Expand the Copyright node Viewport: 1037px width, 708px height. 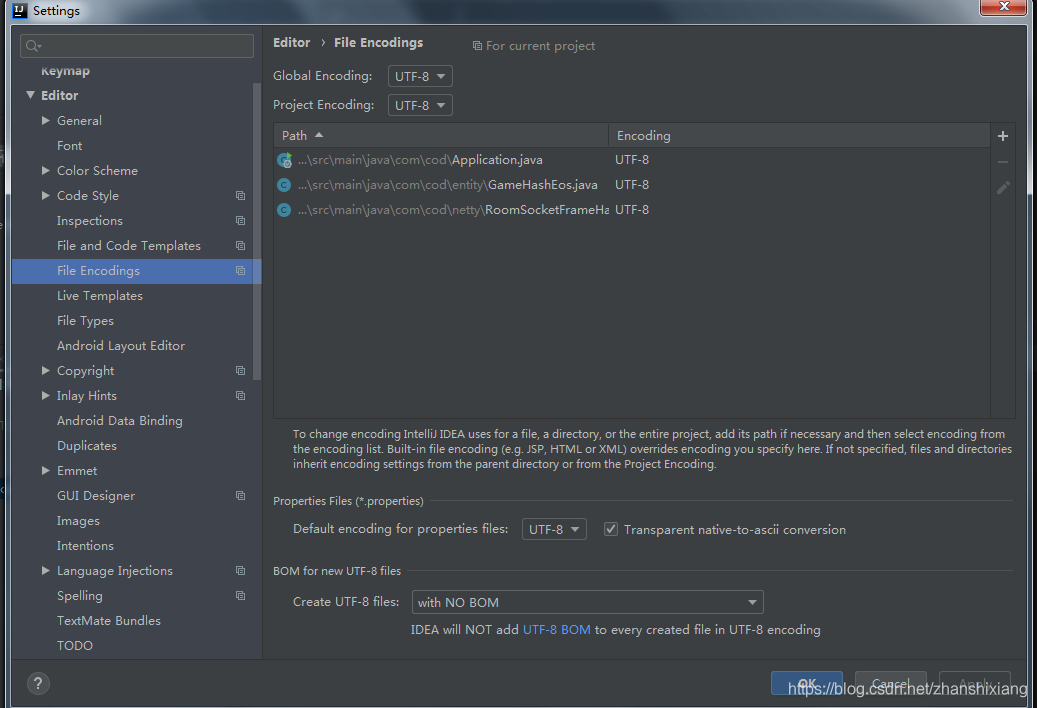(46, 371)
